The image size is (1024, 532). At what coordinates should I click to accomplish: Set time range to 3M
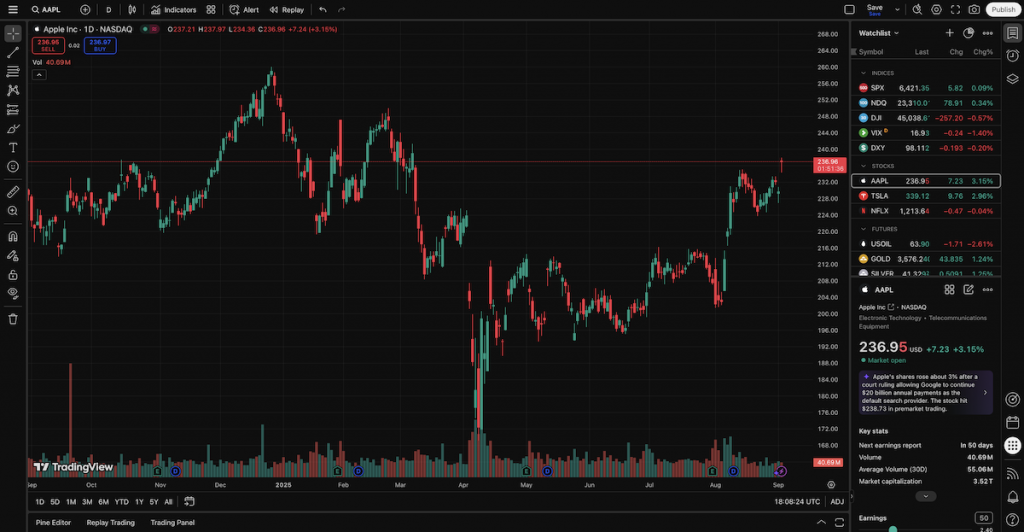[x=87, y=502]
